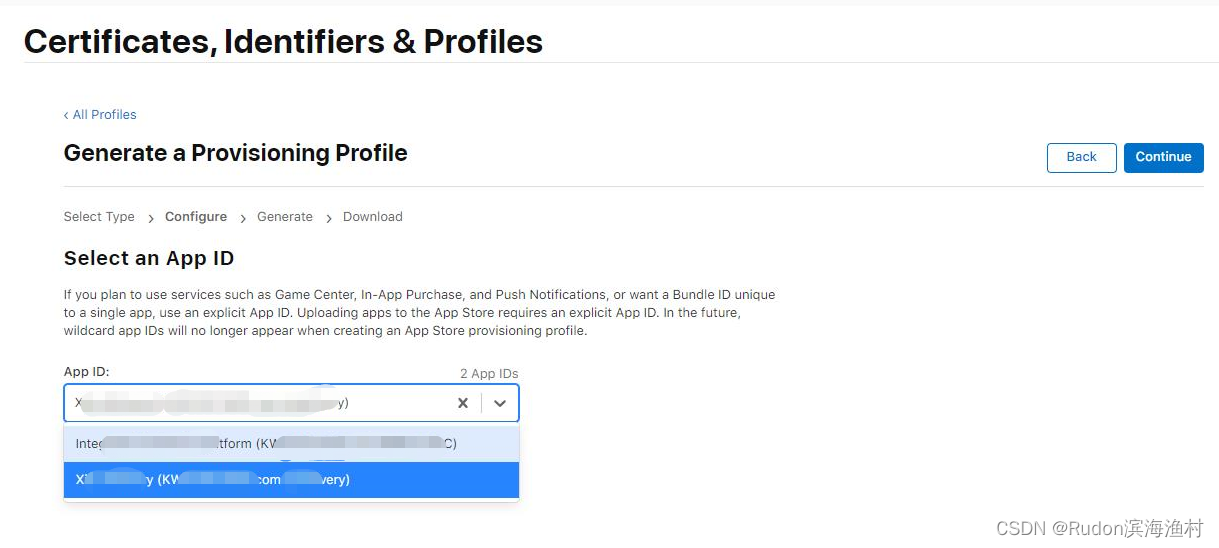The image size is (1219, 548).
Task: Collapse the App ID dropdown arrow
Action: (500, 403)
